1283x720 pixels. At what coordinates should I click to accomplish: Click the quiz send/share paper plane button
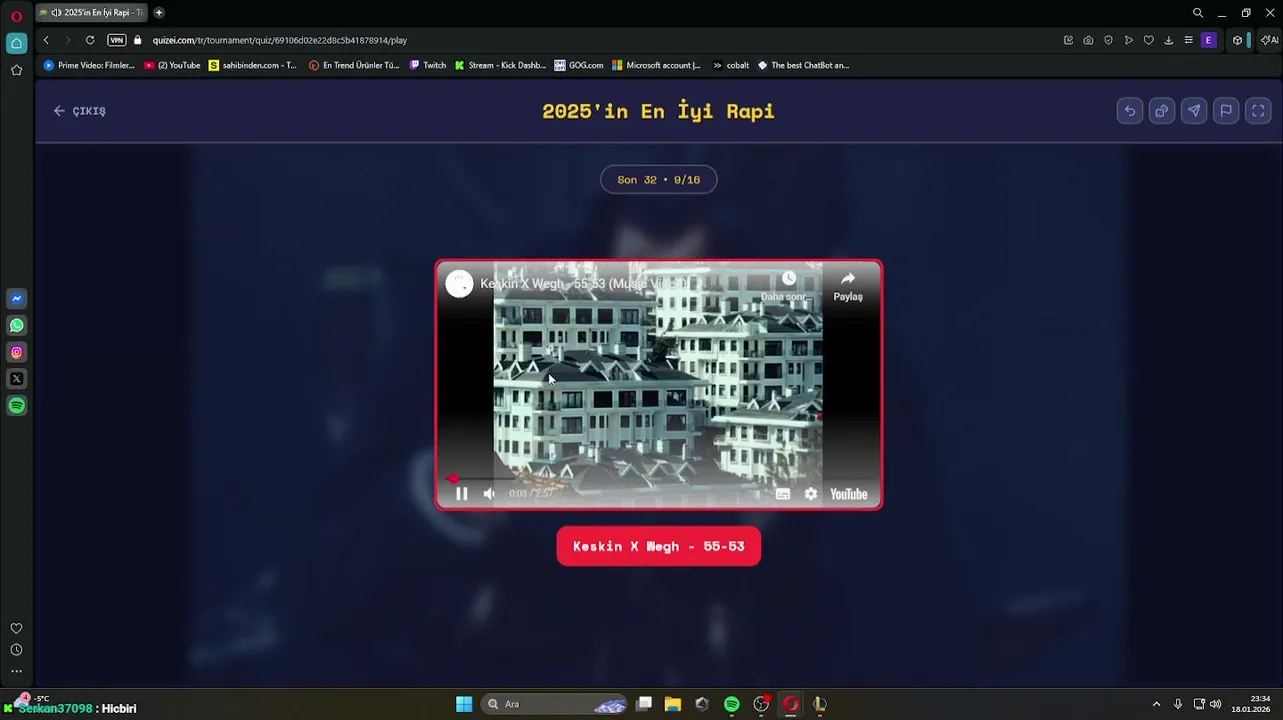pyautogui.click(x=1194, y=111)
